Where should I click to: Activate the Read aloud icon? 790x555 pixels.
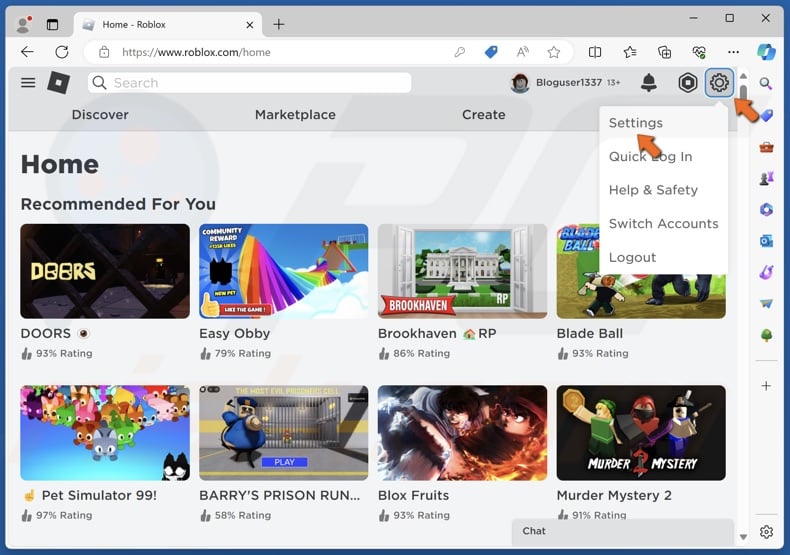(x=522, y=52)
